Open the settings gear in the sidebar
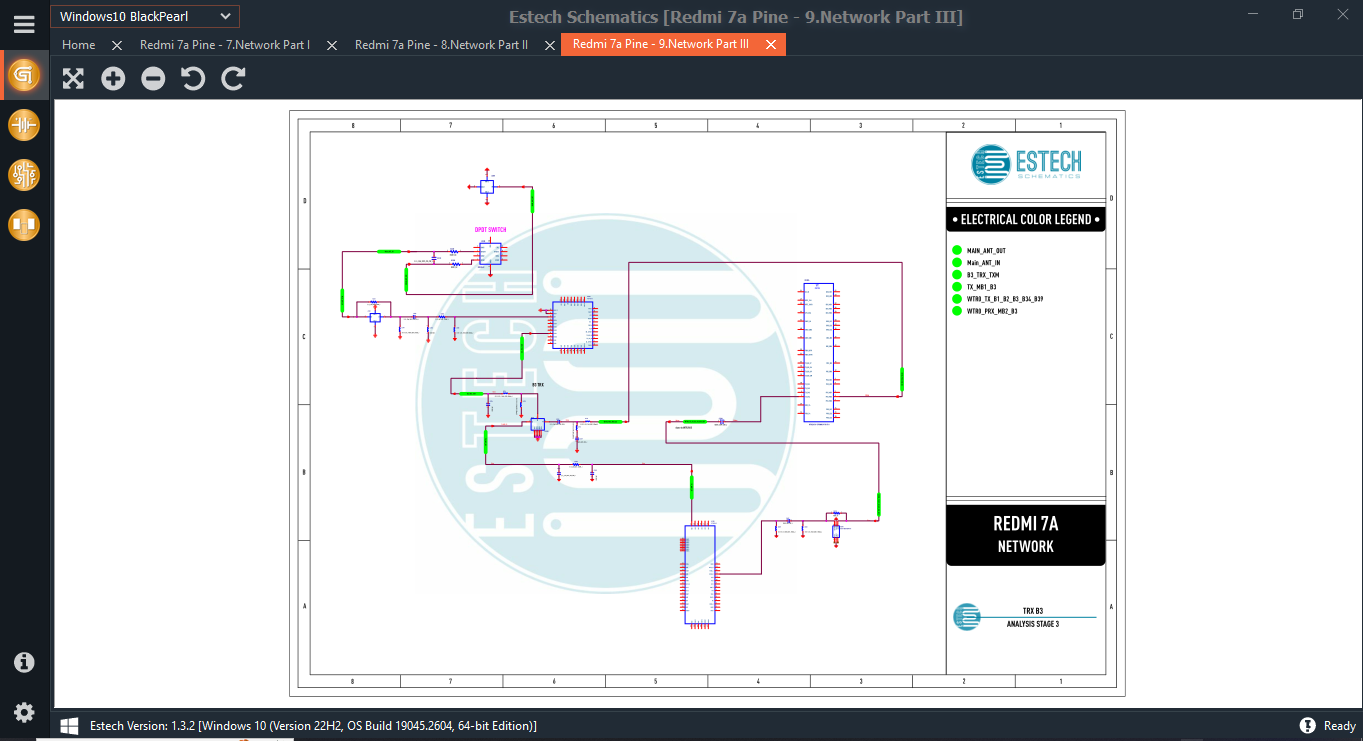The image size is (1363, 741). tap(24, 712)
